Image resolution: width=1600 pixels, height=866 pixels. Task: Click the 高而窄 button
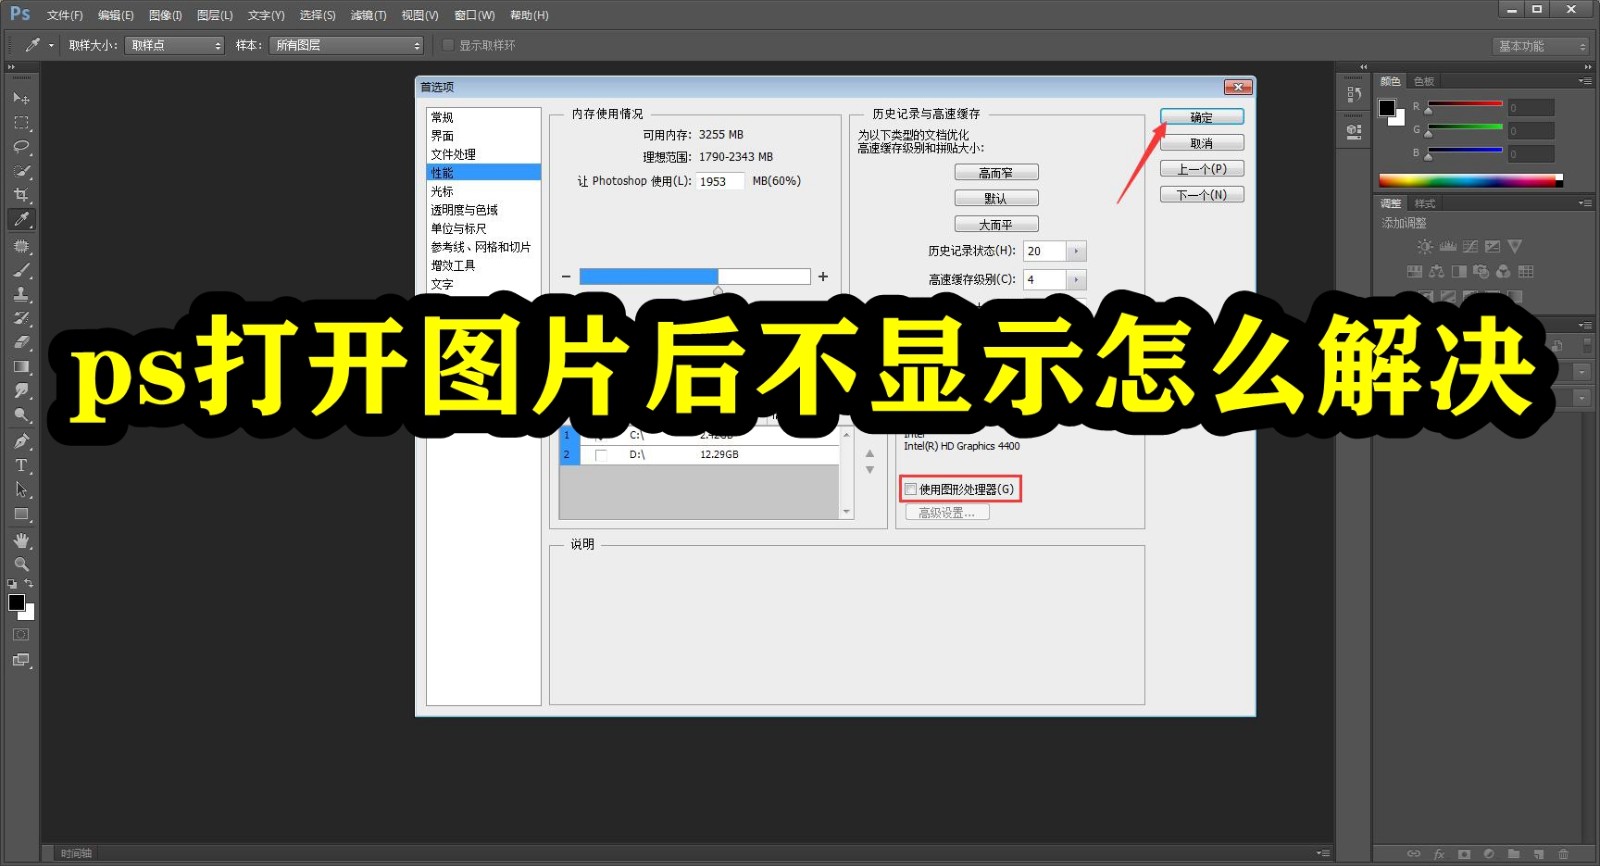pos(996,173)
